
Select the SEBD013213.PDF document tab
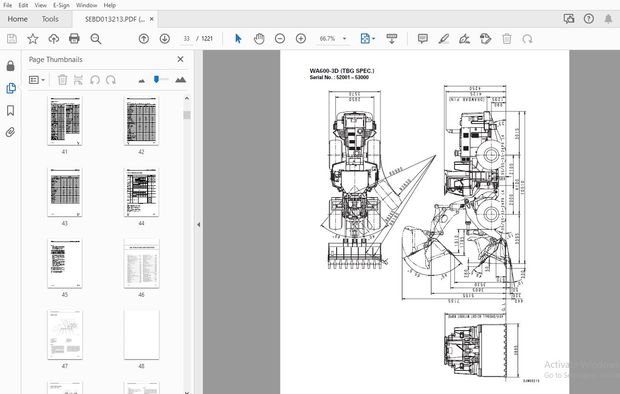coord(115,19)
